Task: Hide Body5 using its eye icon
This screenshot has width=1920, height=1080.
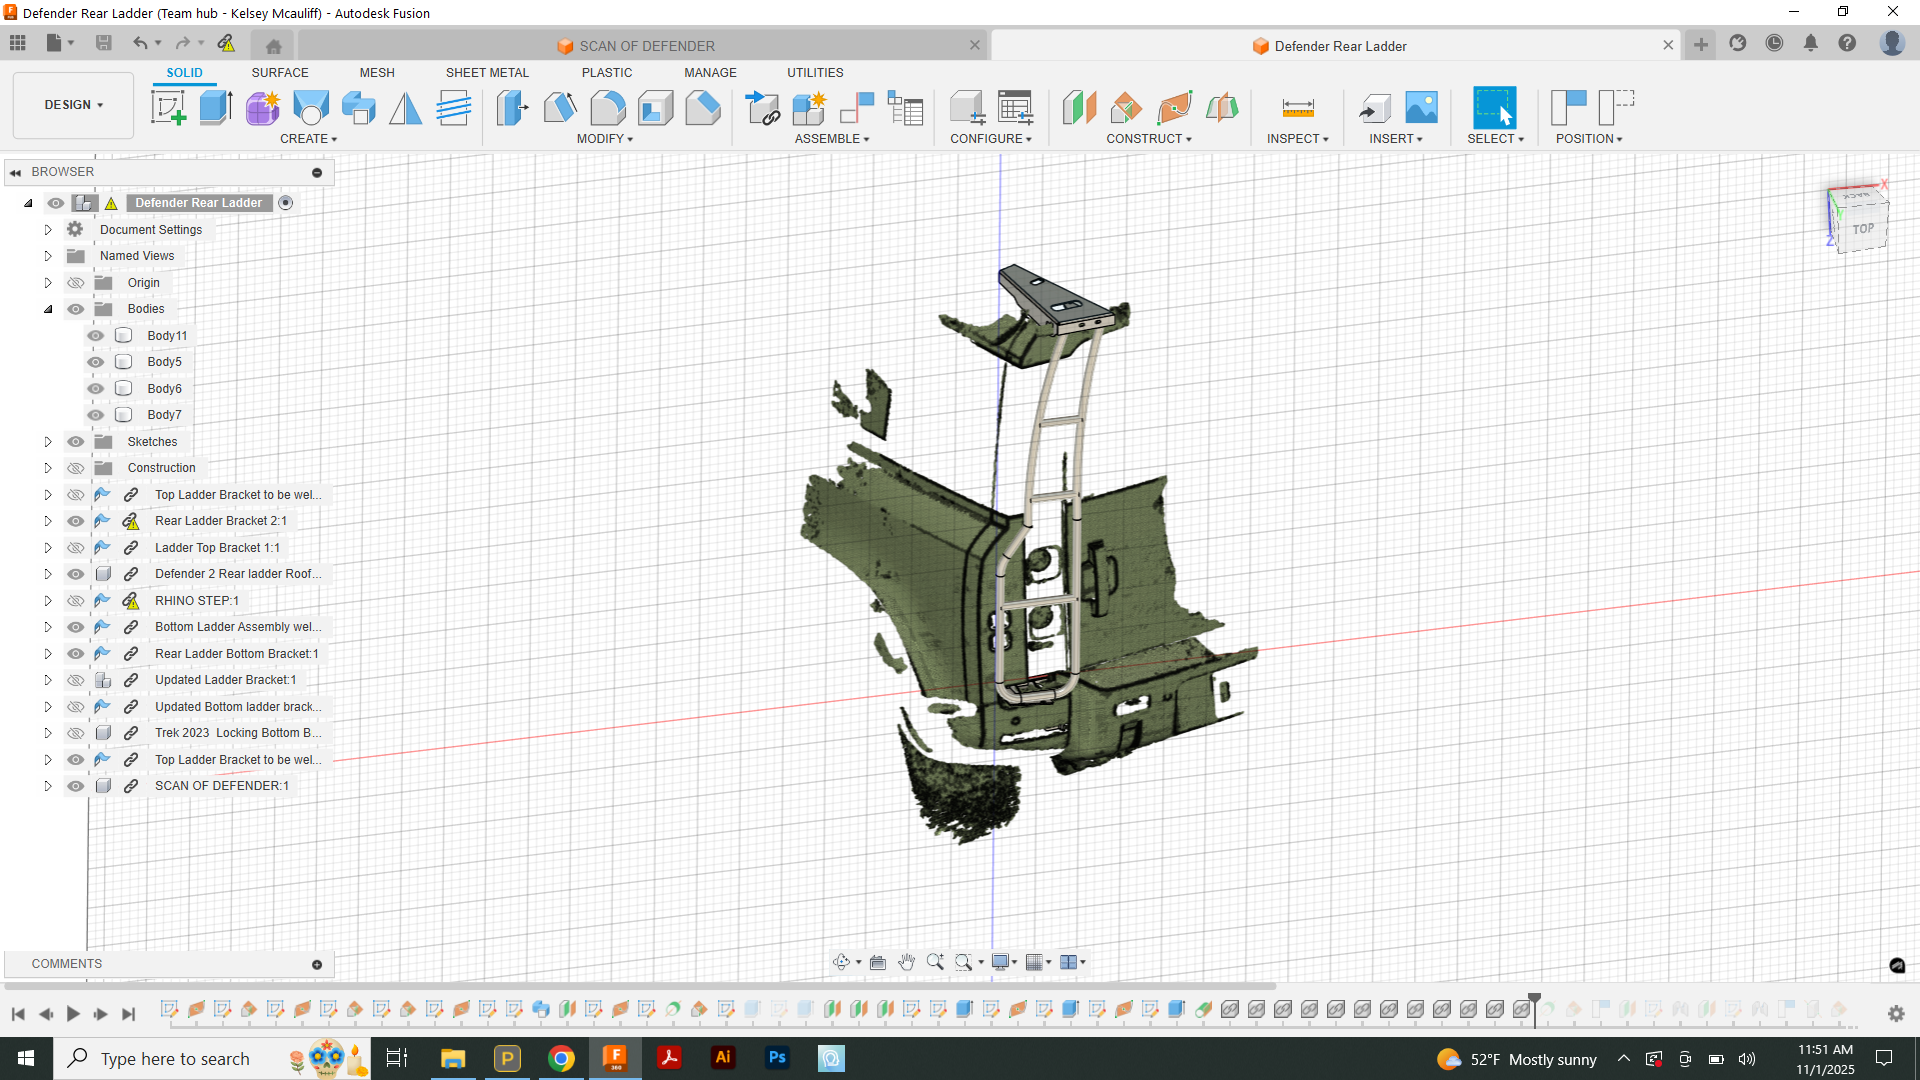Action: click(x=95, y=361)
